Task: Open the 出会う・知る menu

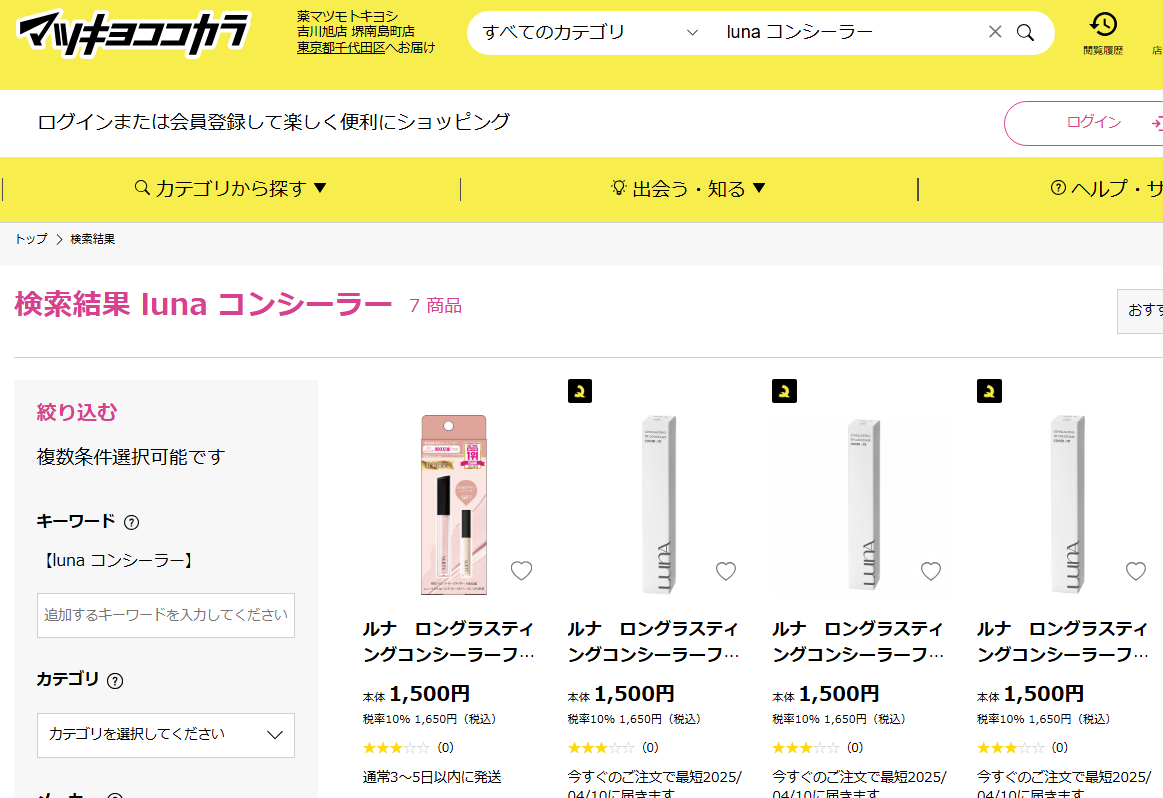Action: coord(688,188)
